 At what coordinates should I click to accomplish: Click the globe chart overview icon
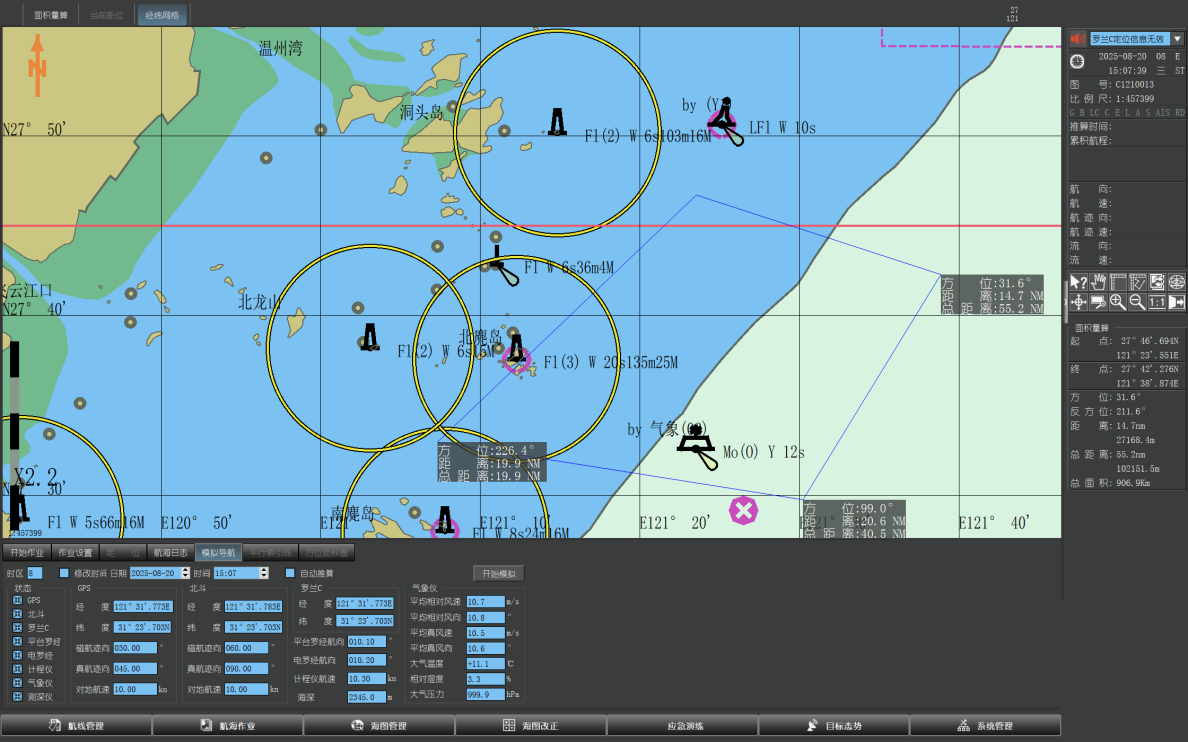[1176, 282]
